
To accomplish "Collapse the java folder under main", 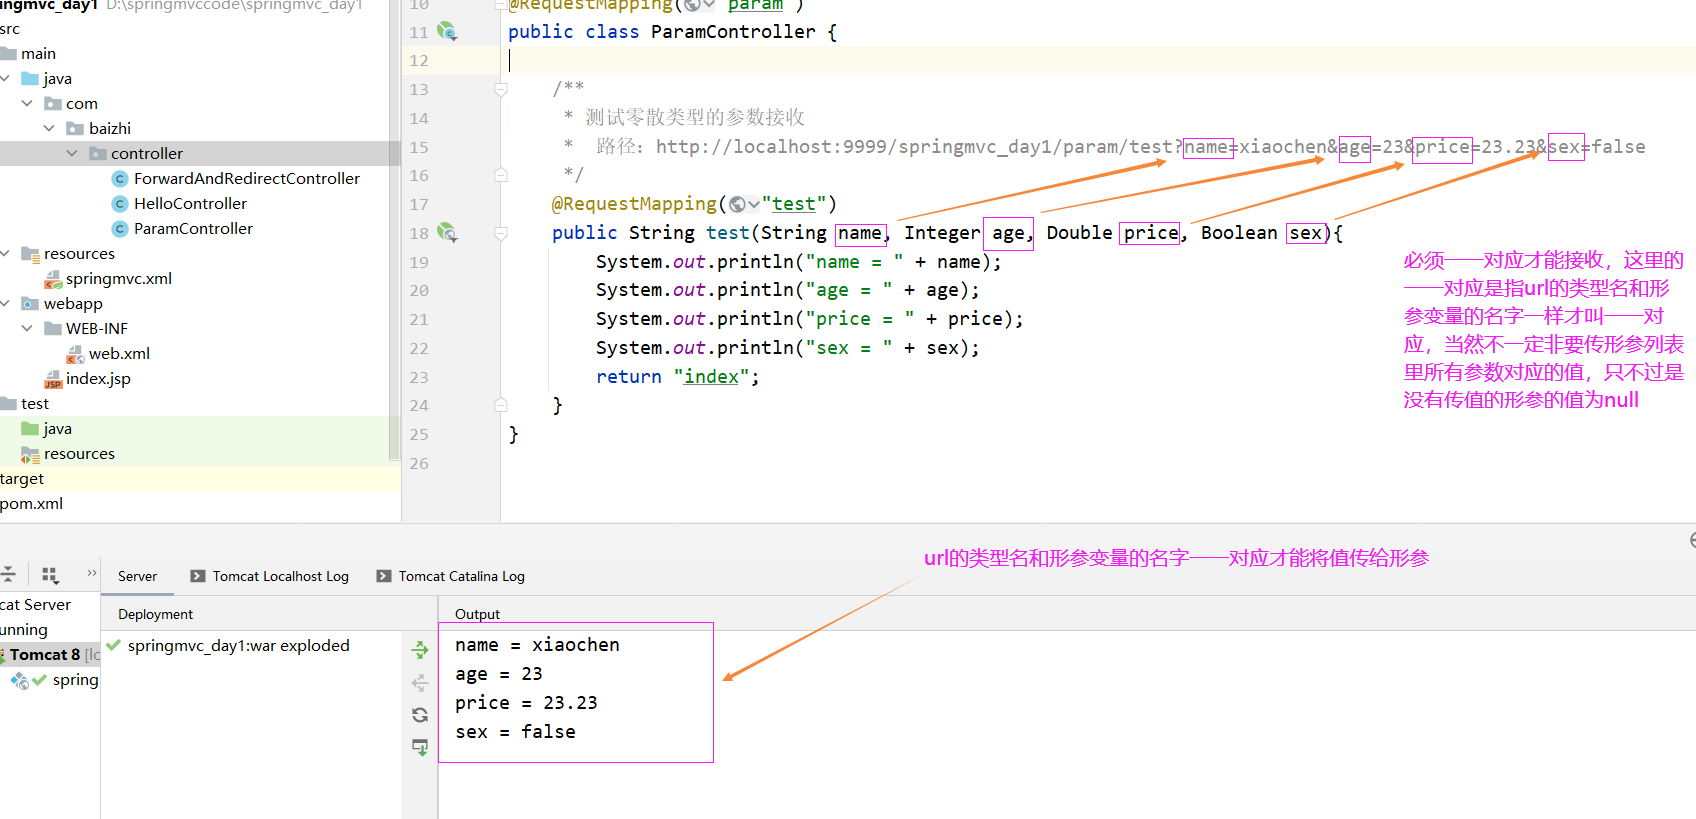I will click(5, 78).
